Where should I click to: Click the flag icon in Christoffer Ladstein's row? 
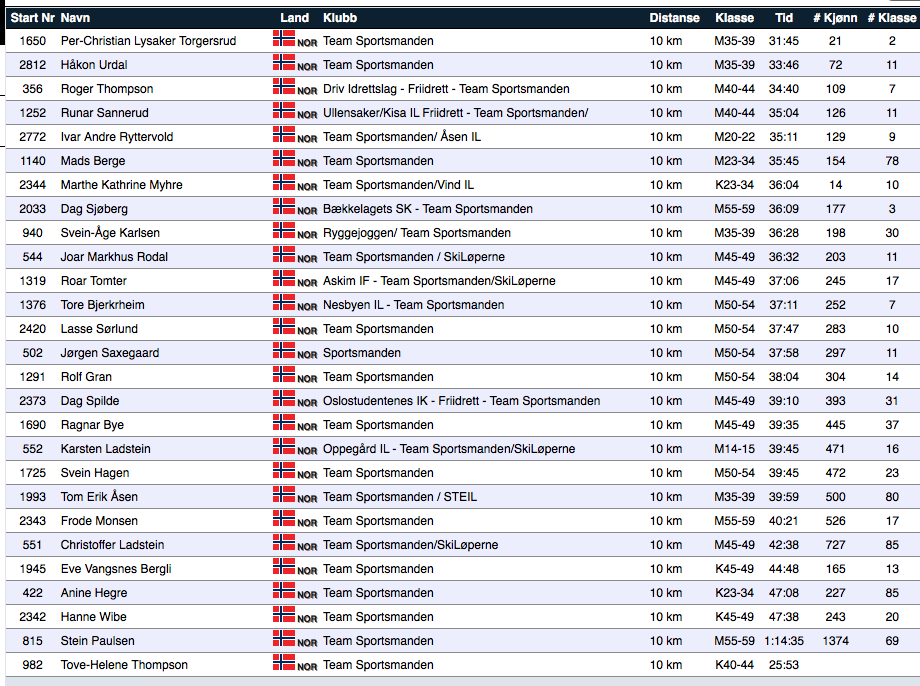pyautogui.click(x=284, y=543)
